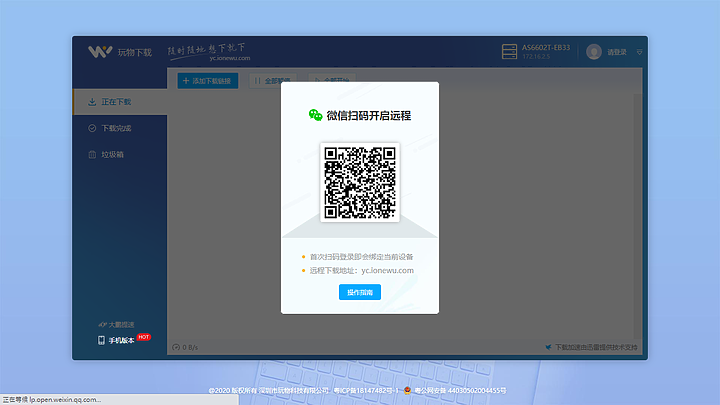This screenshot has height=405, width=720.
Task: Click the browser status bar loading text
Action: (x=52, y=399)
